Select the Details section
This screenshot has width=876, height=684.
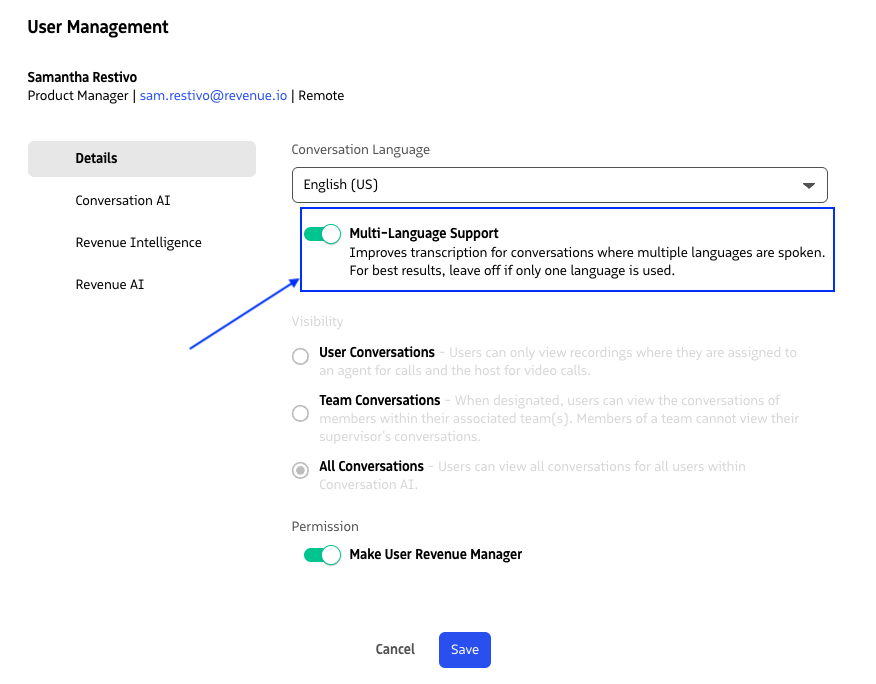(x=96, y=158)
